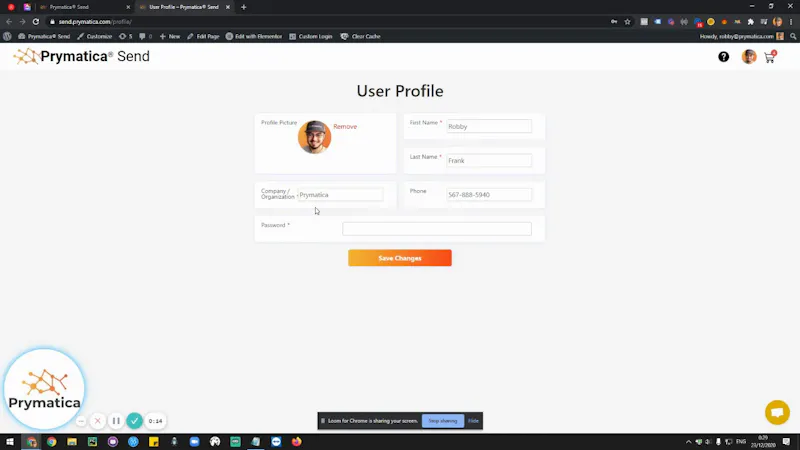Pause the Loom recording

click(x=116, y=421)
